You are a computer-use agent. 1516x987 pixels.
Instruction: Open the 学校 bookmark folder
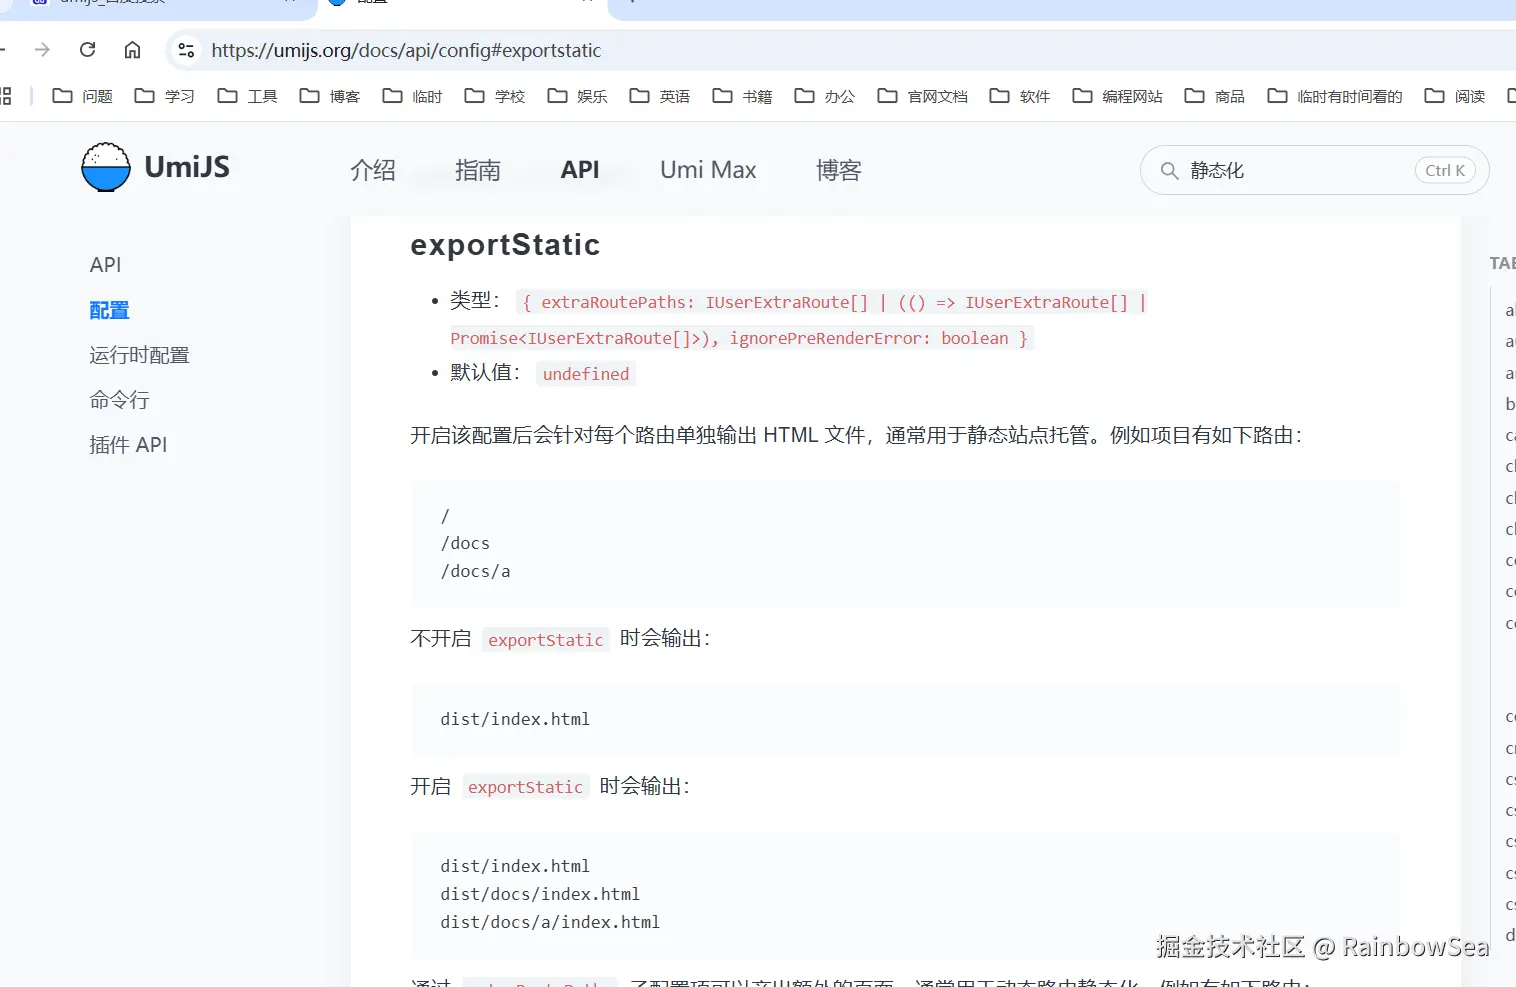pyautogui.click(x=495, y=96)
